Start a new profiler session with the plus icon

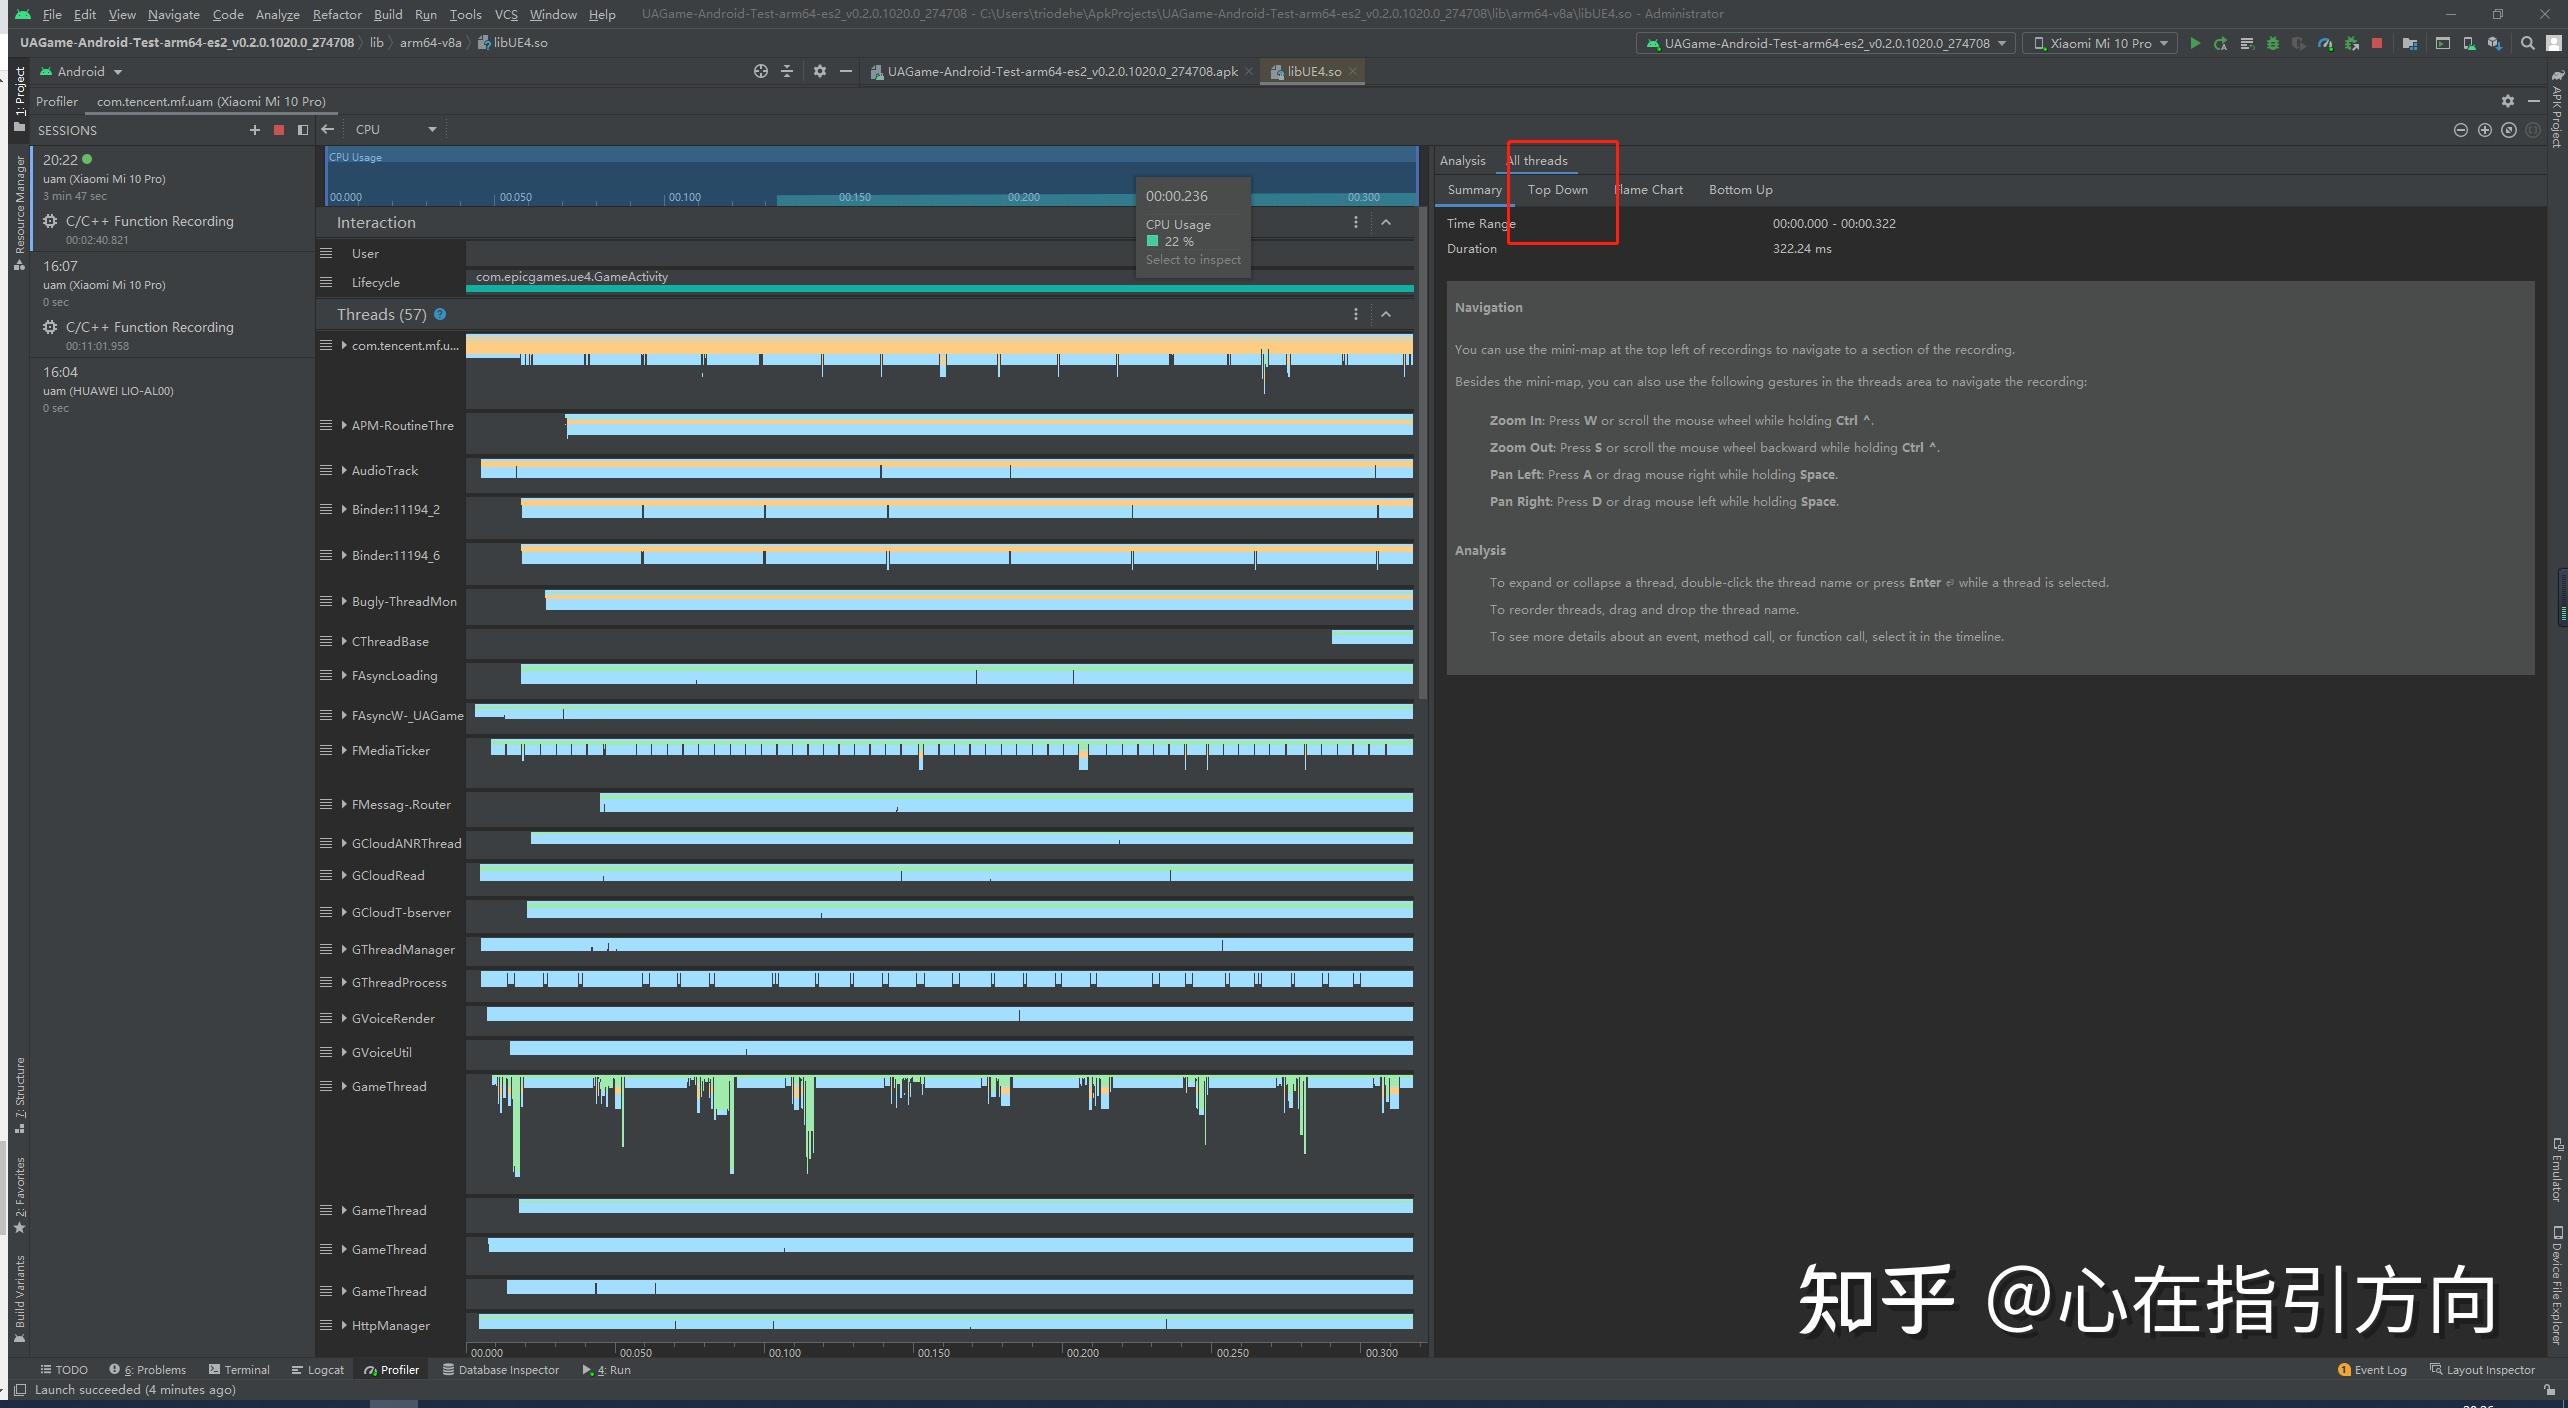pos(255,130)
